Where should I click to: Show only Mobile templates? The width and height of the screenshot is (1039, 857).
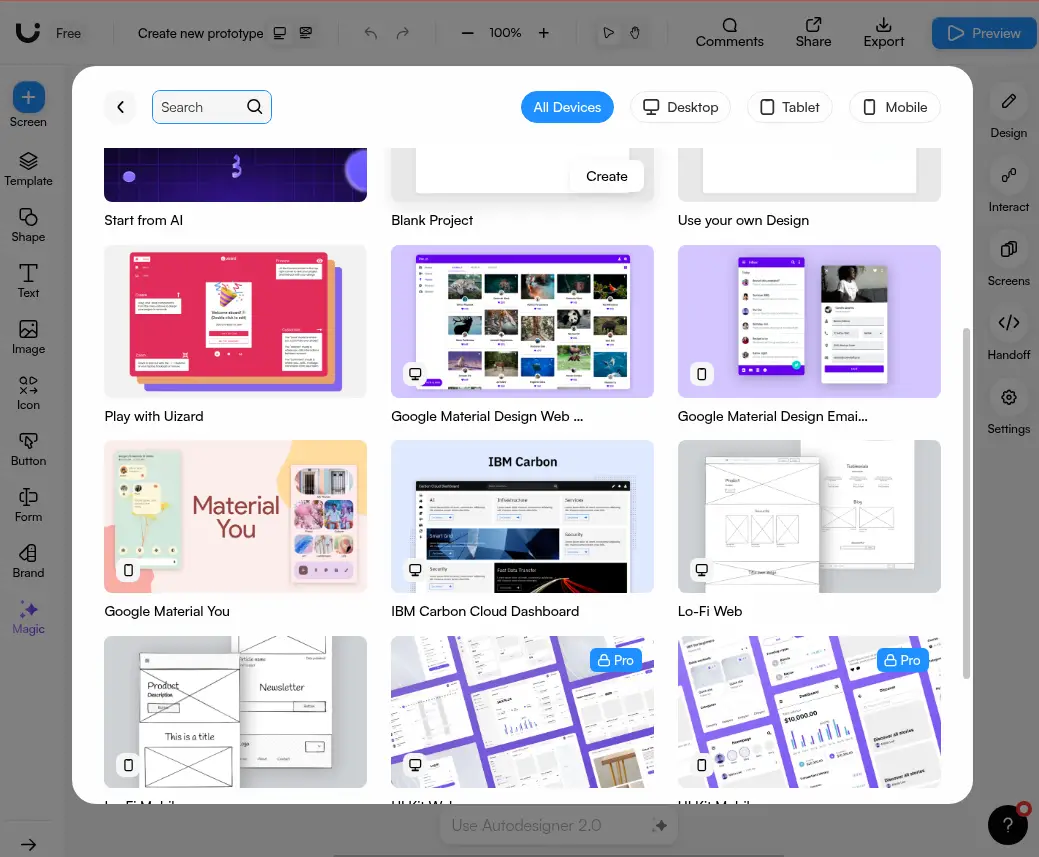click(894, 107)
